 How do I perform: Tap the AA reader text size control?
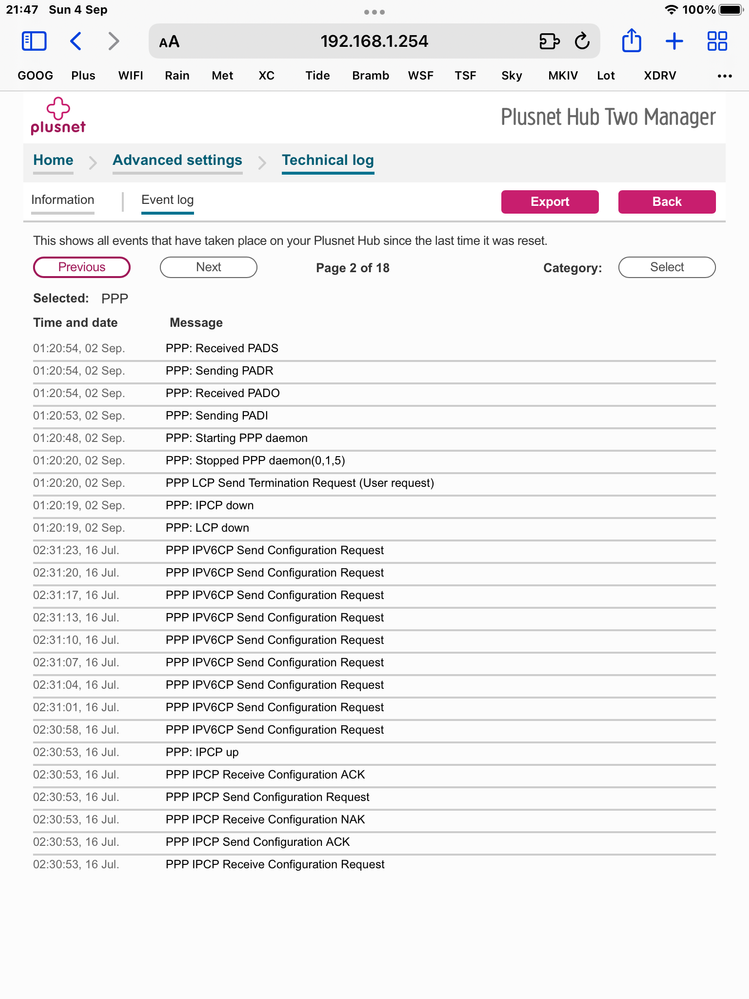coord(170,42)
